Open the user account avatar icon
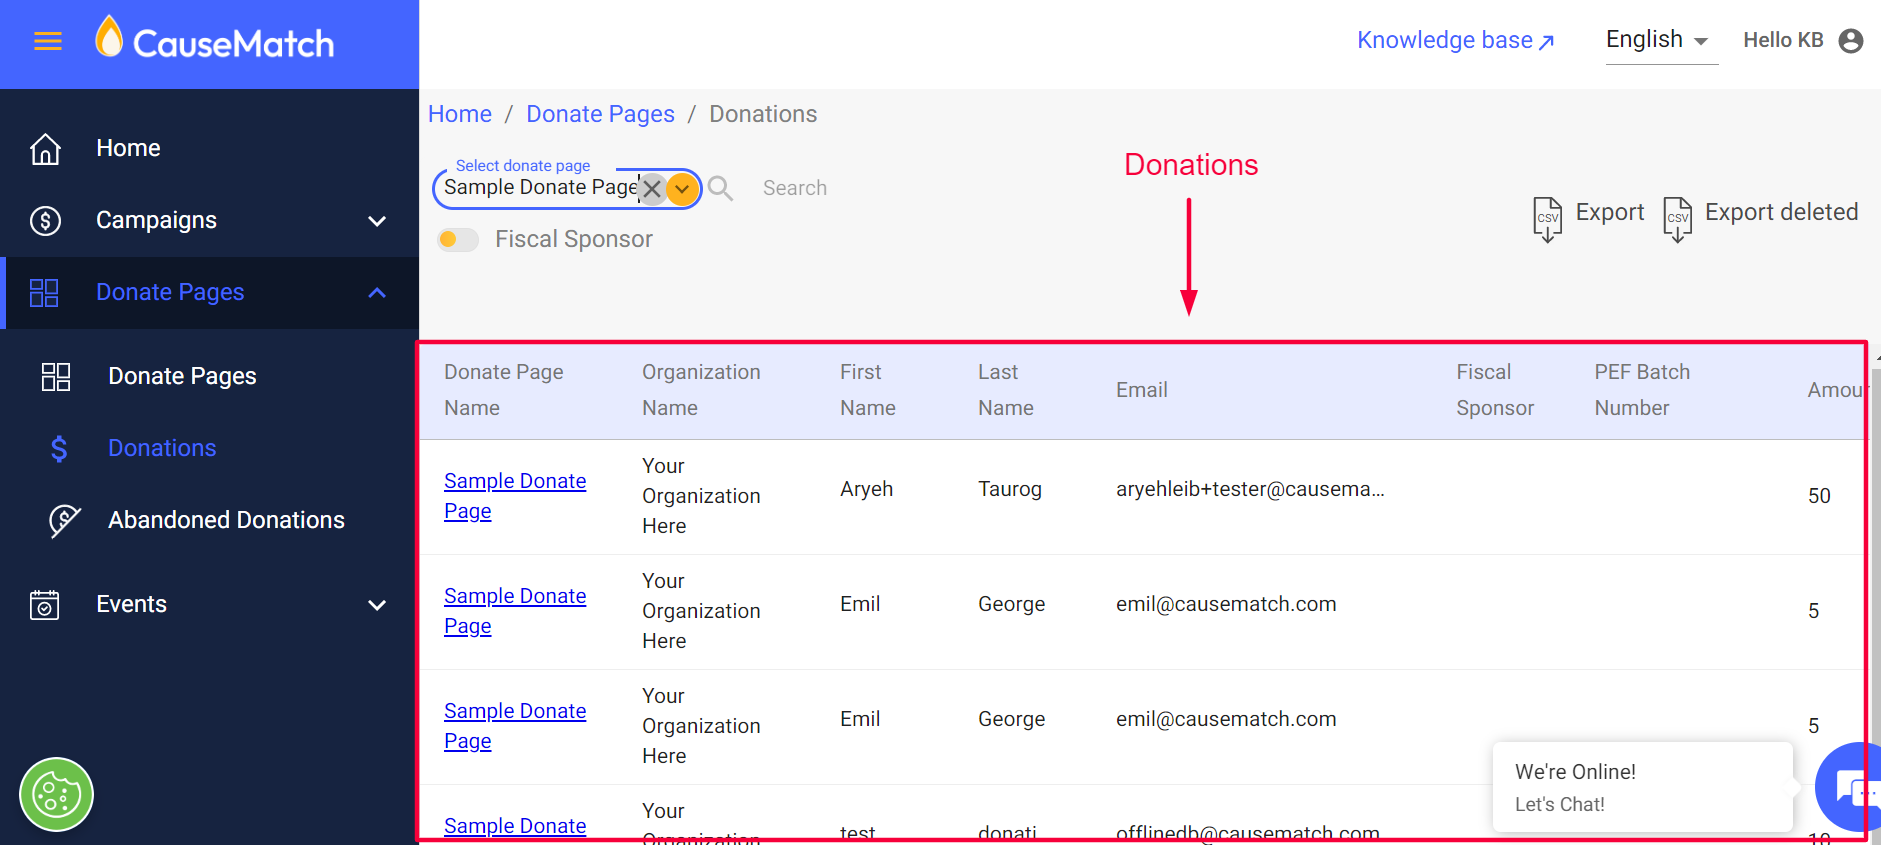Viewport: 1881px width, 845px height. (1851, 40)
